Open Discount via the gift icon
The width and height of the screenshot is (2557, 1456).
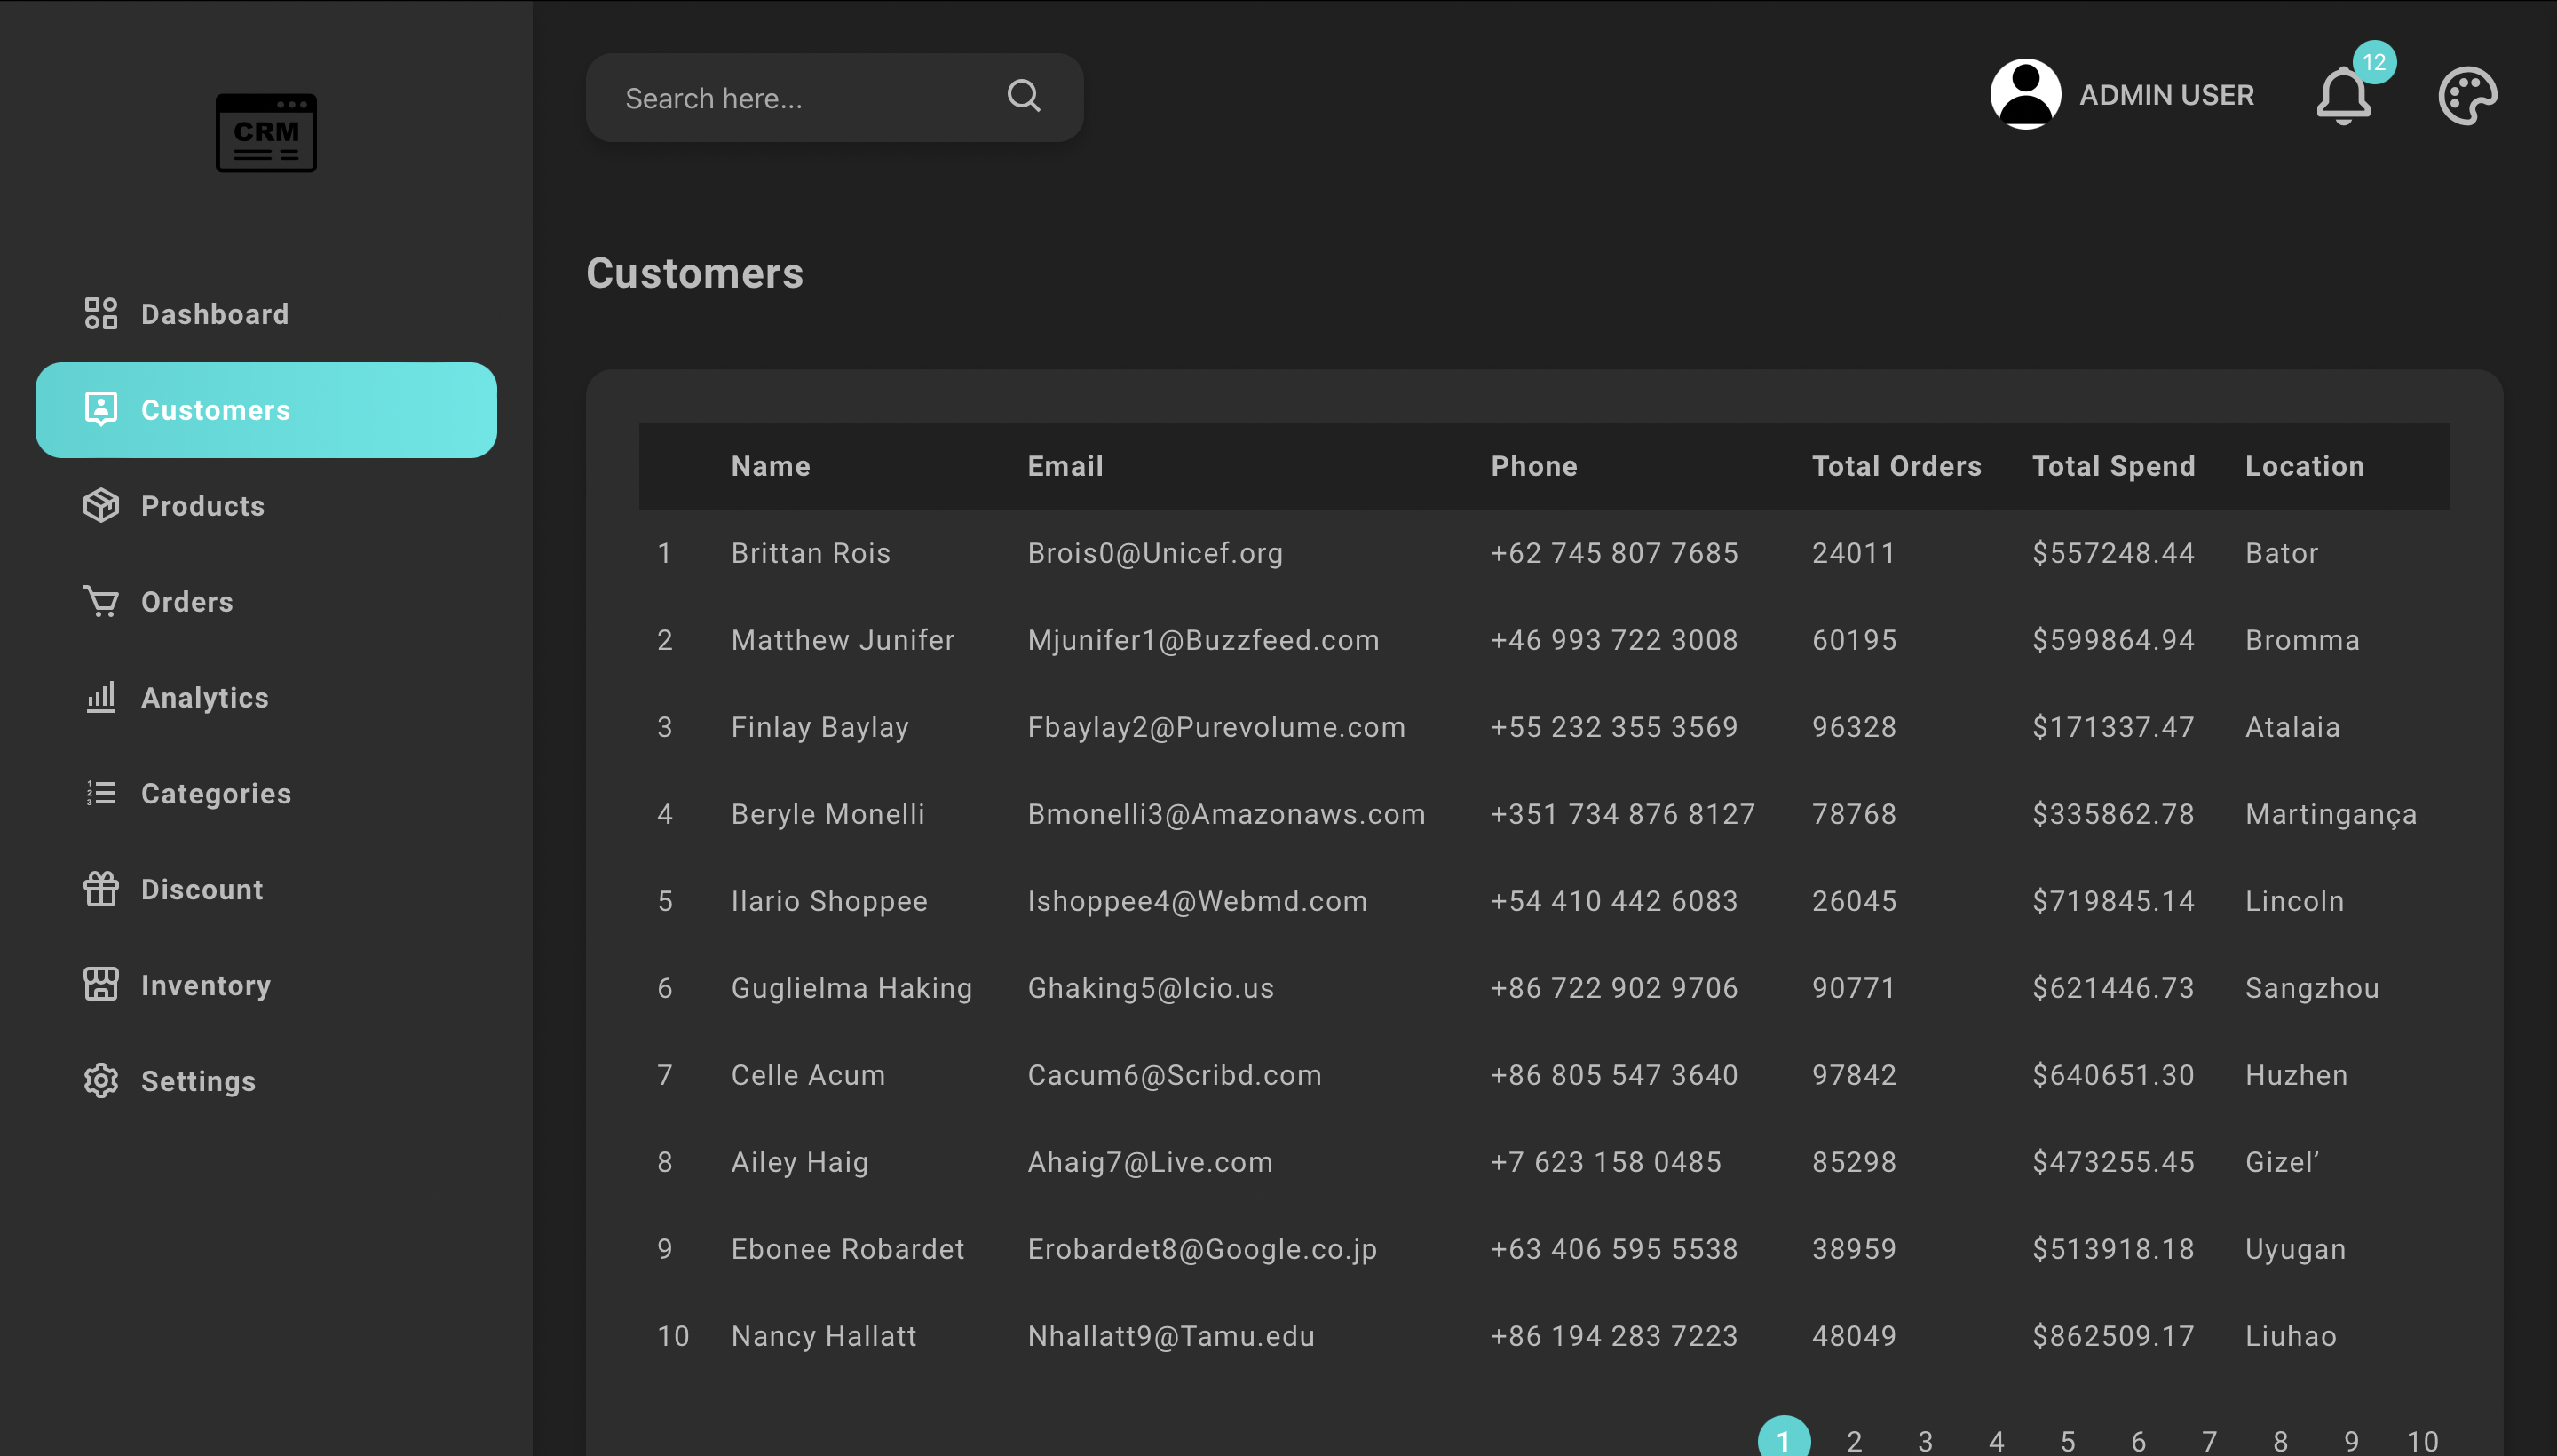[100, 889]
